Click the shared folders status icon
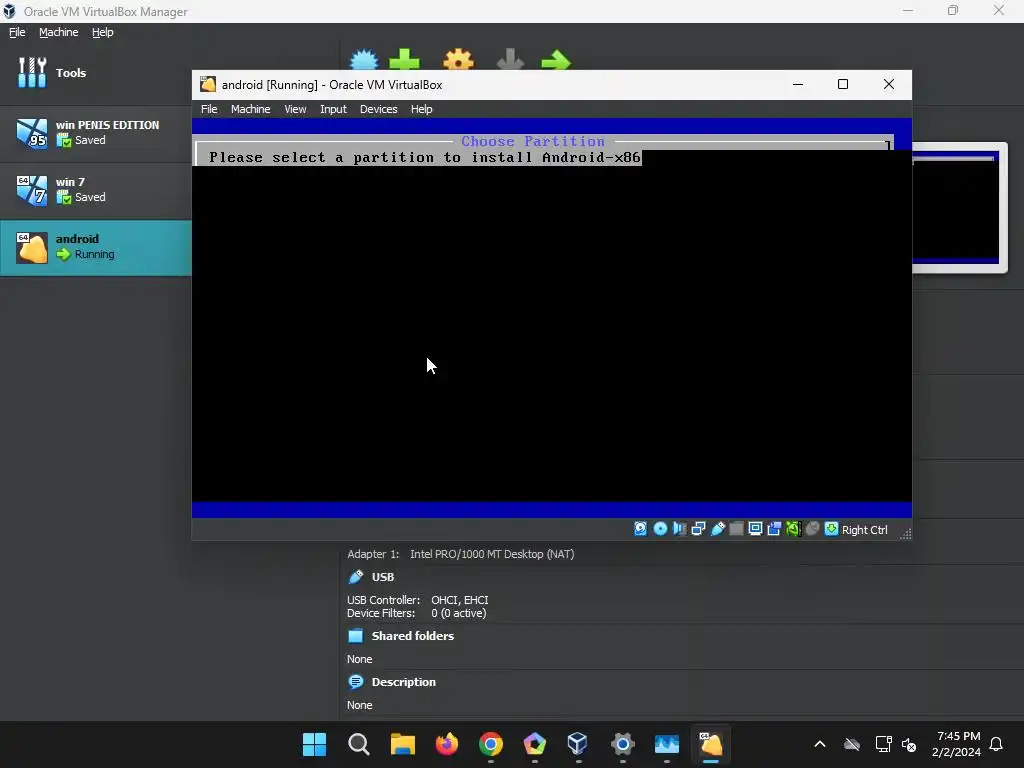Viewport: 1024px width, 768px height. pyautogui.click(x=736, y=529)
